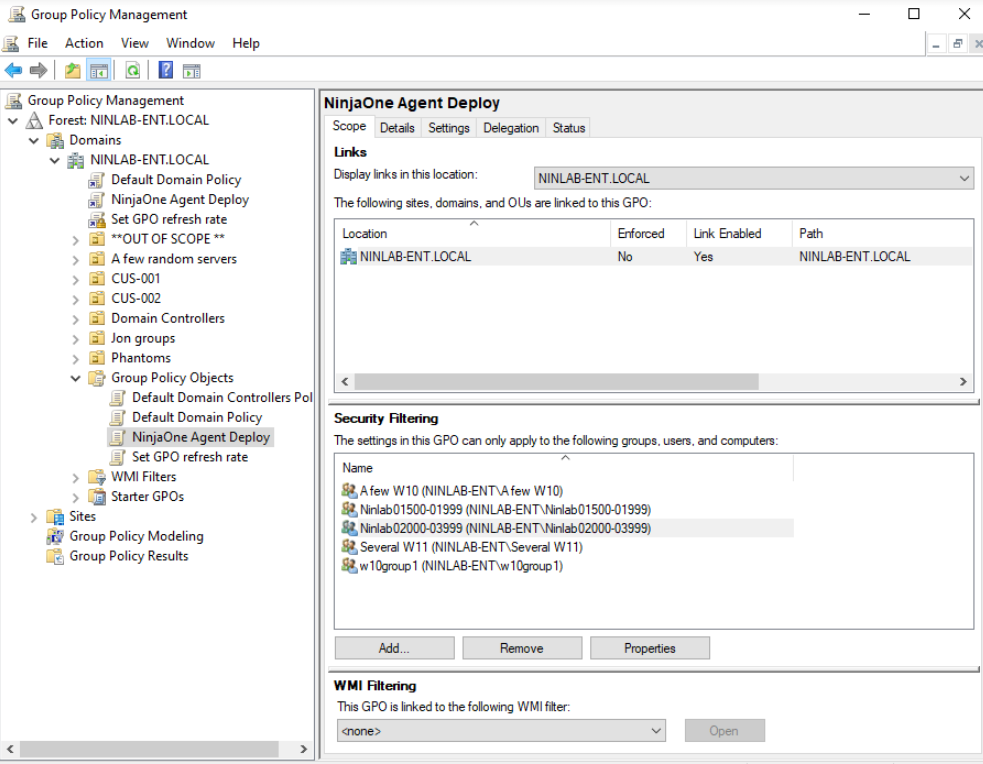Click the Remove button
This screenshot has width=983, height=764.
(521, 648)
